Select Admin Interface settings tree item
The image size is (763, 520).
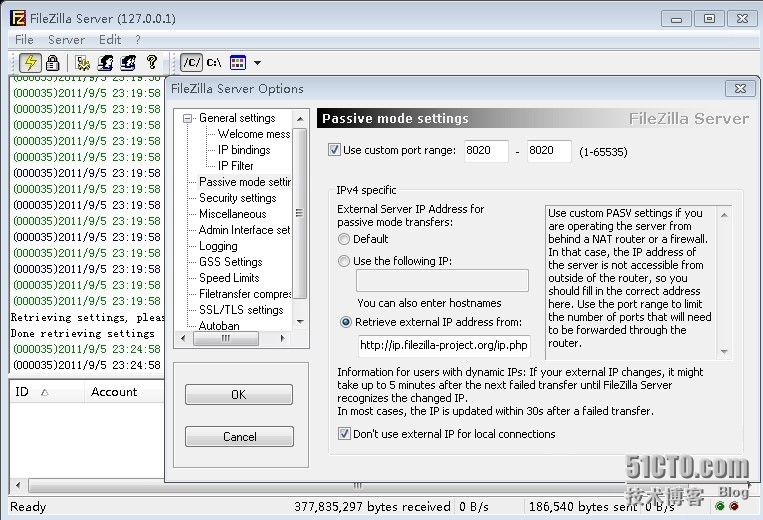244,230
